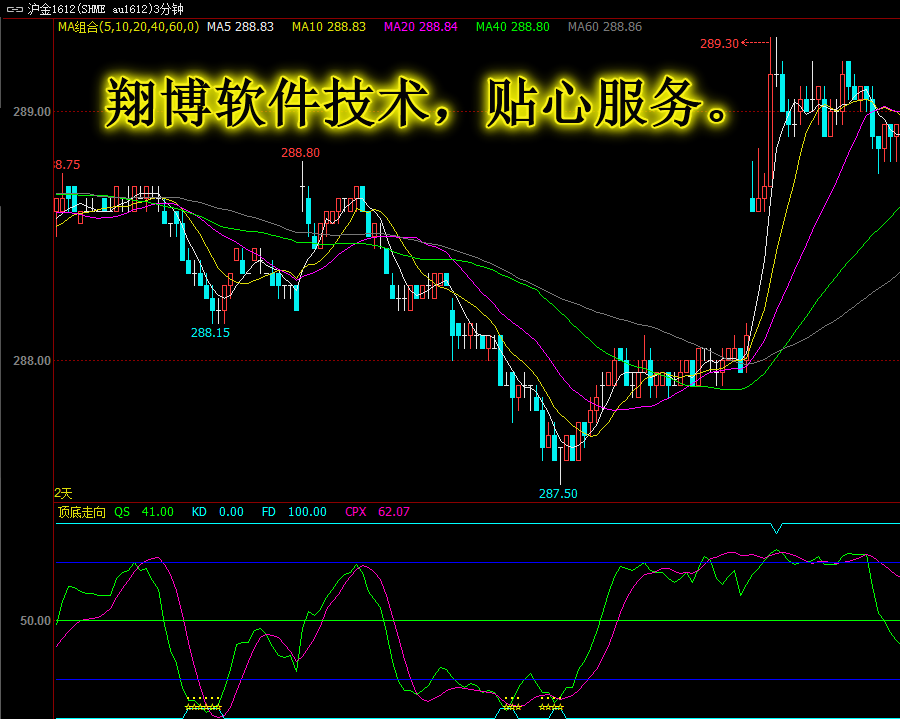900x719 pixels.
Task: Click the 289.30 high price marker
Action: (719, 44)
